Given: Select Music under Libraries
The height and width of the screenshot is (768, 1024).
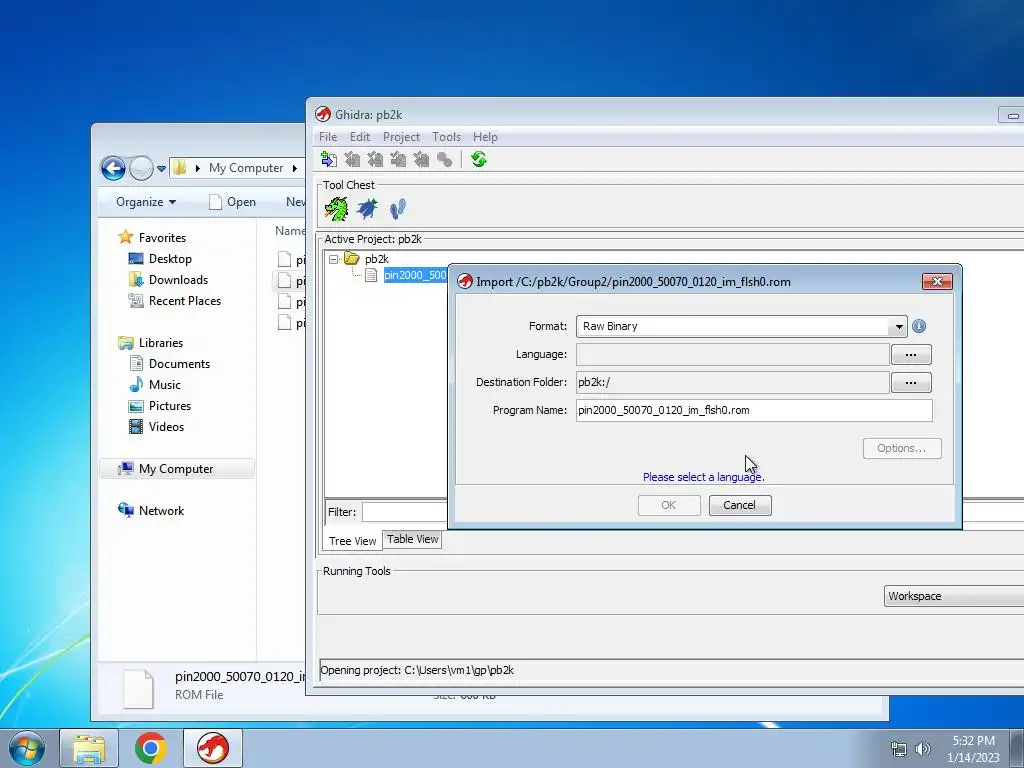Looking at the screenshot, I should pyautogui.click(x=164, y=385).
